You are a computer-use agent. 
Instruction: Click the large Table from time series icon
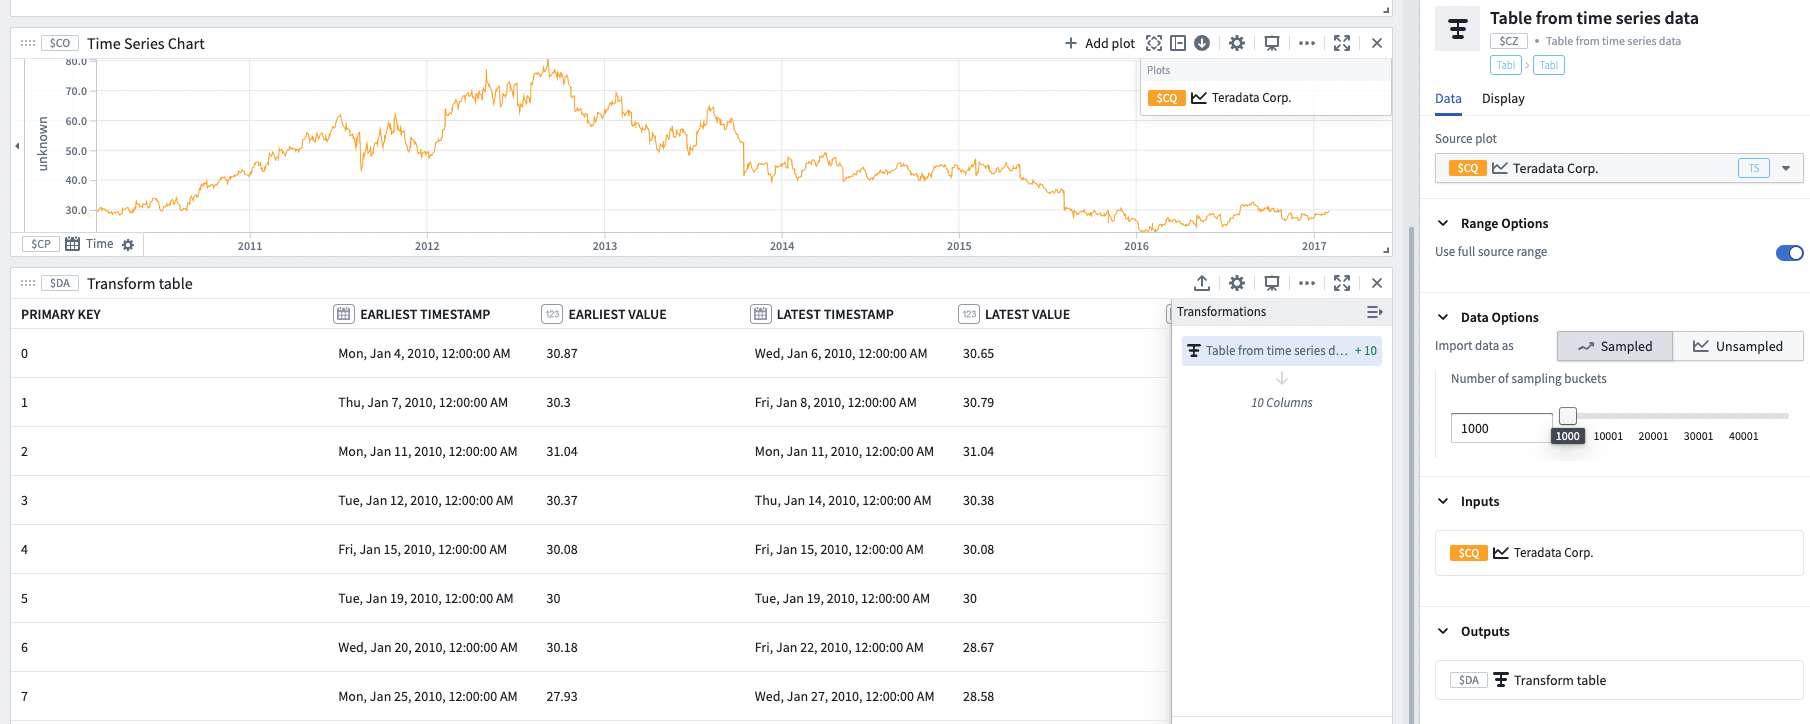tap(1457, 28)
